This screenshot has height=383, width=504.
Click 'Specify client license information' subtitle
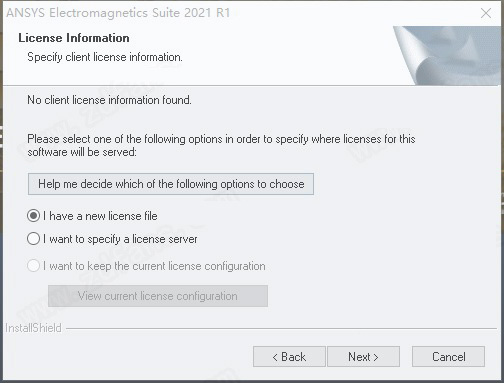pyautogui.click(x=105, y=57)
